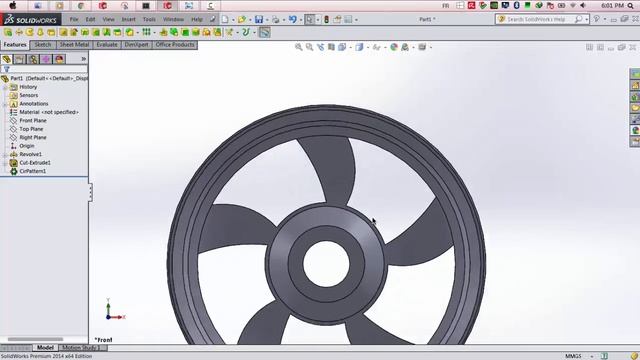Open the Options dropdown arrow
The image size is (640, 360).
point(356,20)
